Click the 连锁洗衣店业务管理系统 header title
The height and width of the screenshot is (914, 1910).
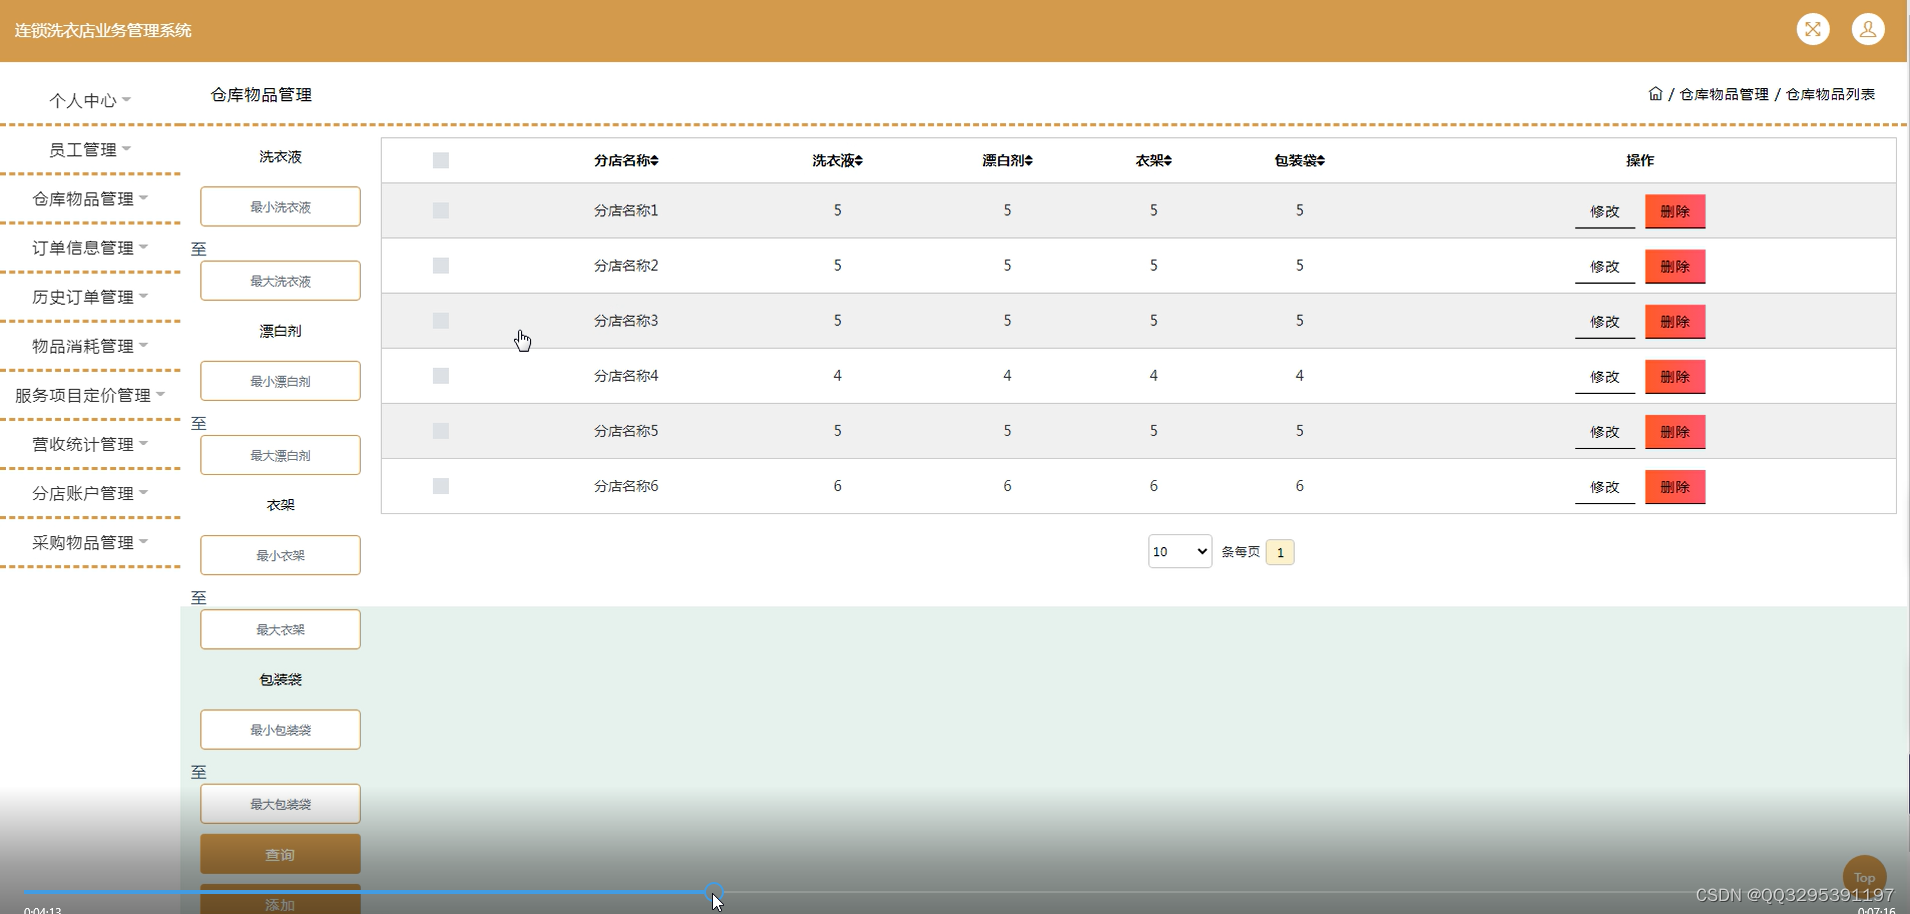coord(103,30)
